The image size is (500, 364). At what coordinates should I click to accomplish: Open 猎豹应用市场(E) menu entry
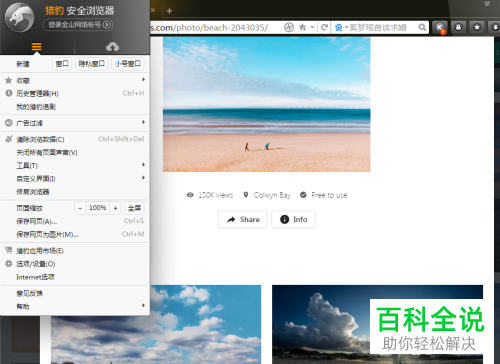(x=75, y=251)
